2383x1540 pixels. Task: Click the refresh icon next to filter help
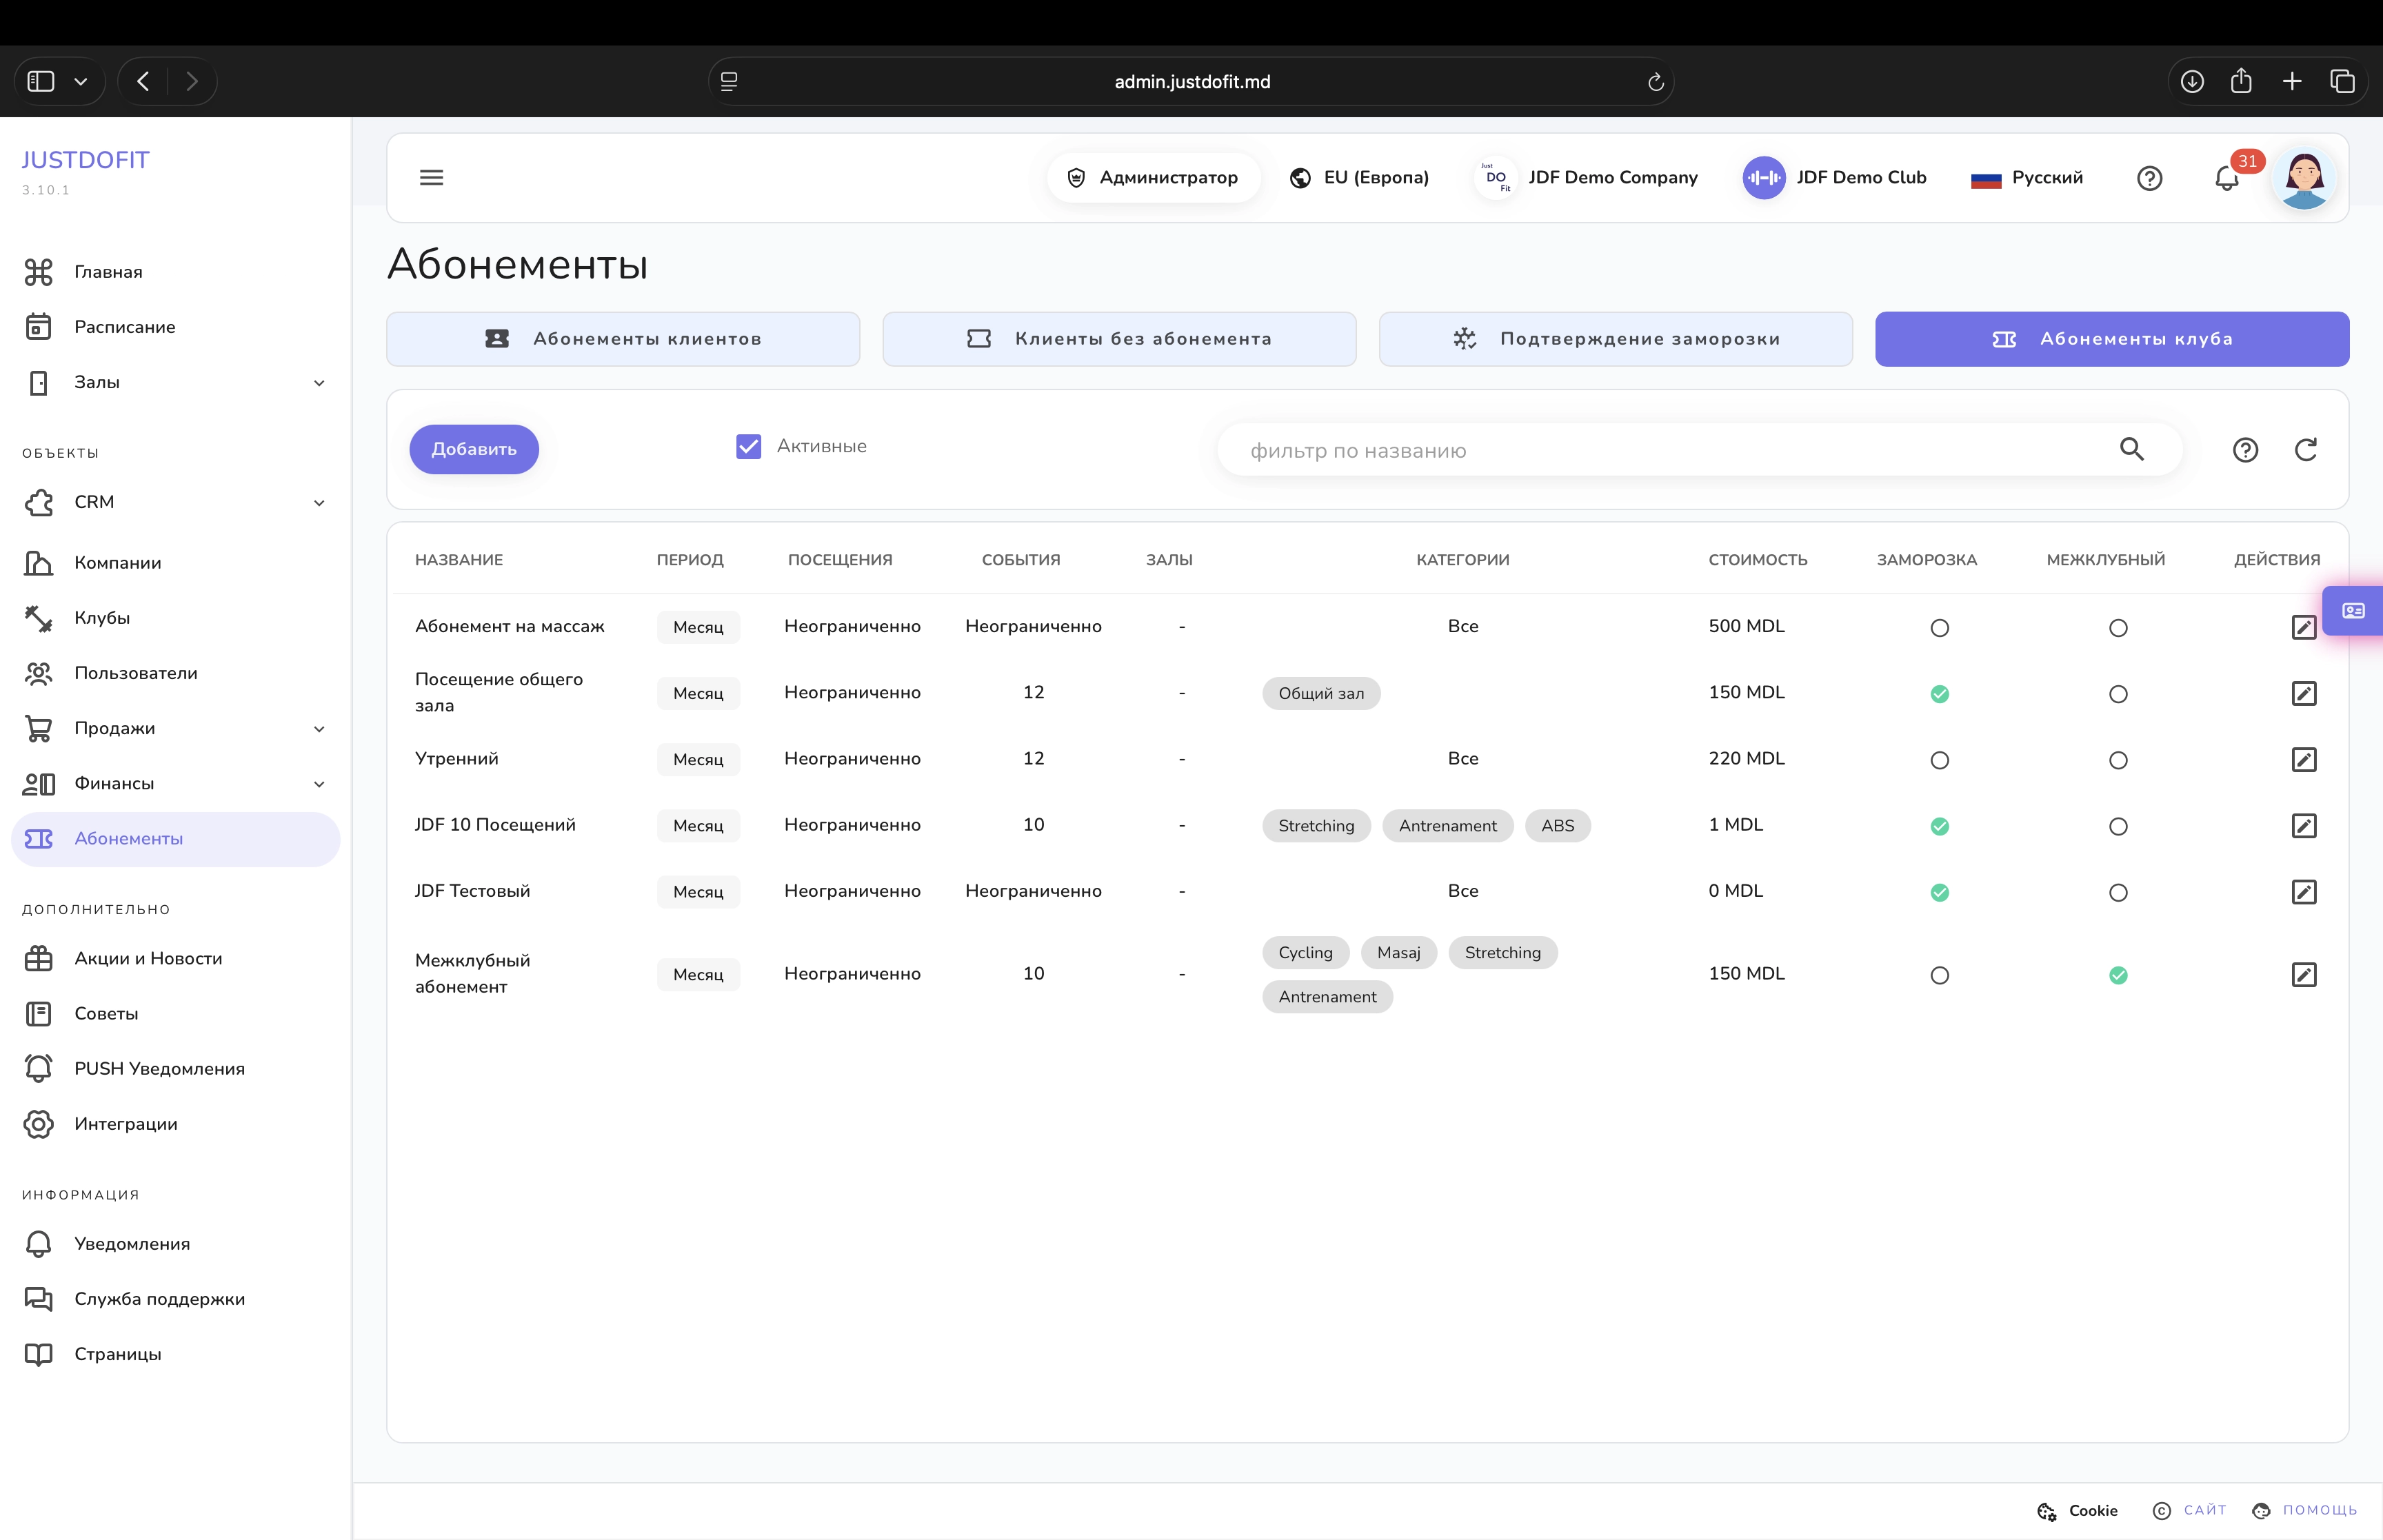(x=2305, y=450)
